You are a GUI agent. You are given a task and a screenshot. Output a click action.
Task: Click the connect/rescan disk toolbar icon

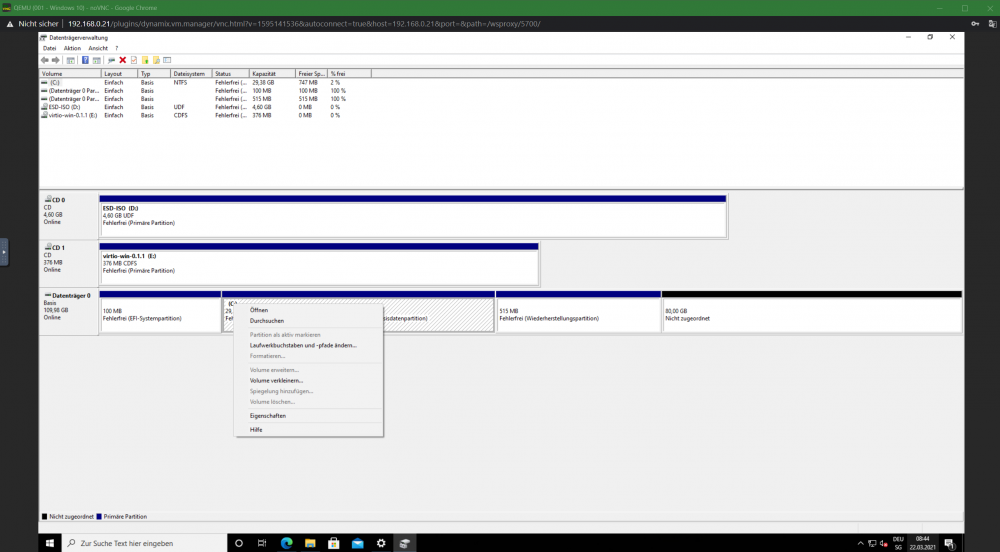111,60
